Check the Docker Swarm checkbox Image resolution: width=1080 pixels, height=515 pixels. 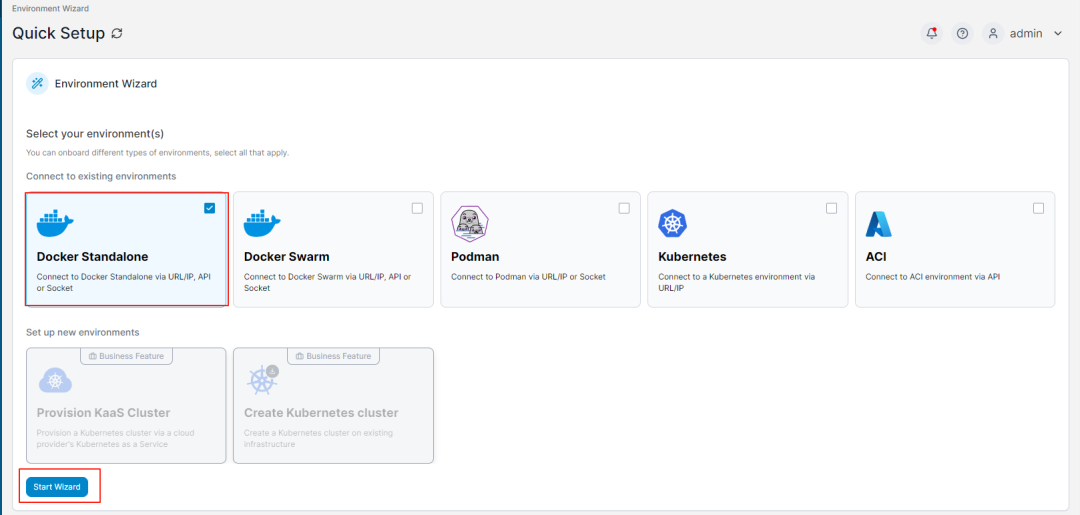(x=417, y=208)
